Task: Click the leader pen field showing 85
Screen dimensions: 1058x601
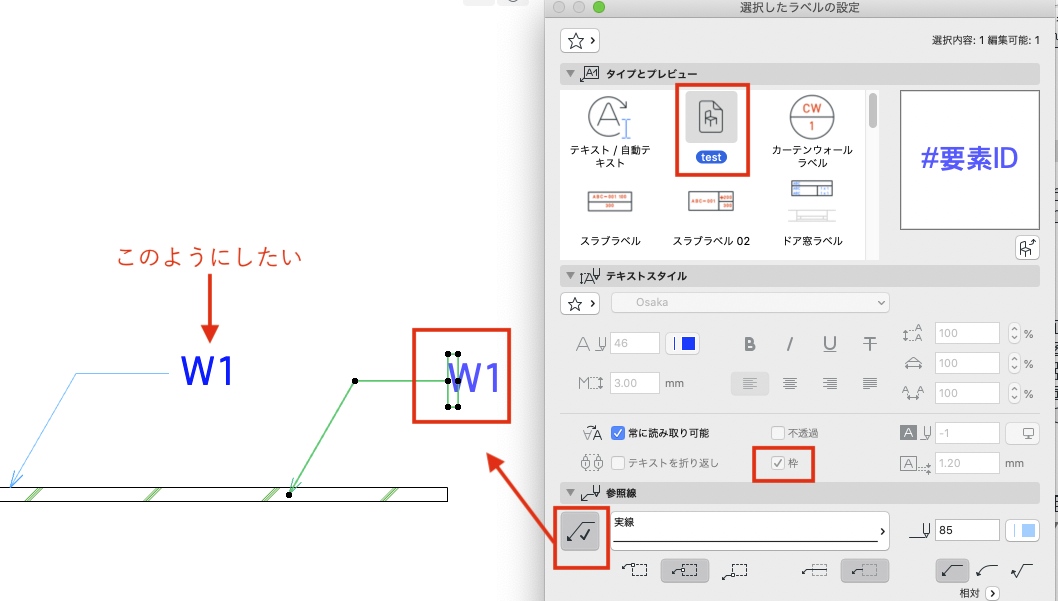Action: (x=967, y=530)
